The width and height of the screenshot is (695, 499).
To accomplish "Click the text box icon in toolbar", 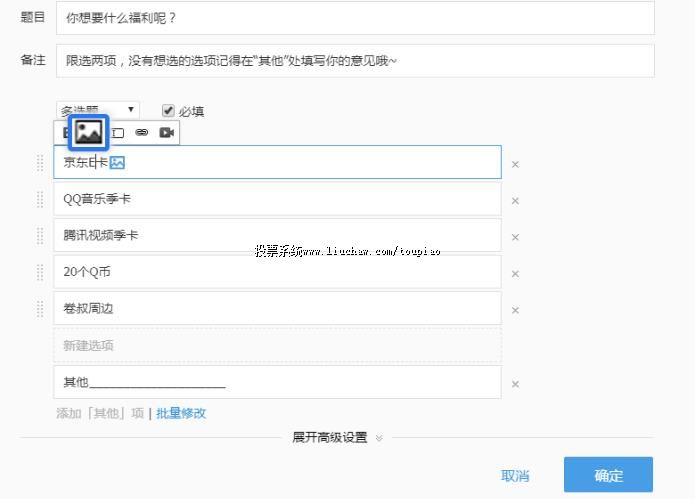I will coord(118,133).
